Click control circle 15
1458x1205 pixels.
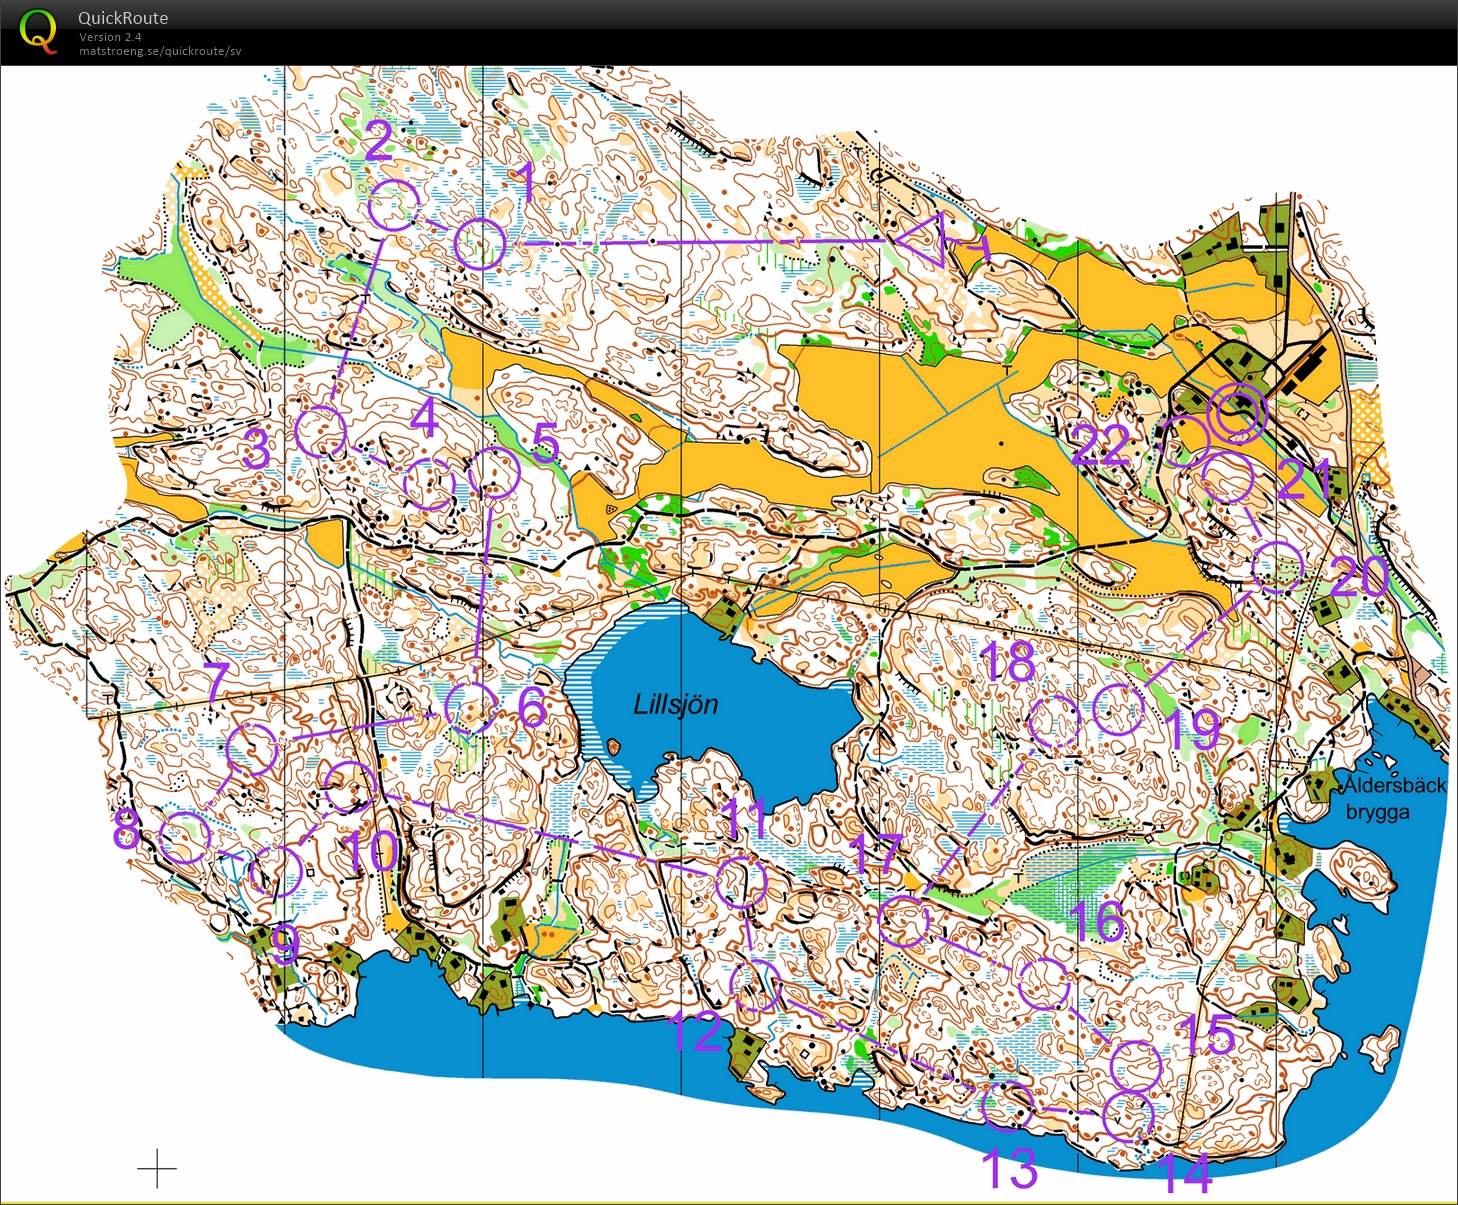coord(1136,1066)
